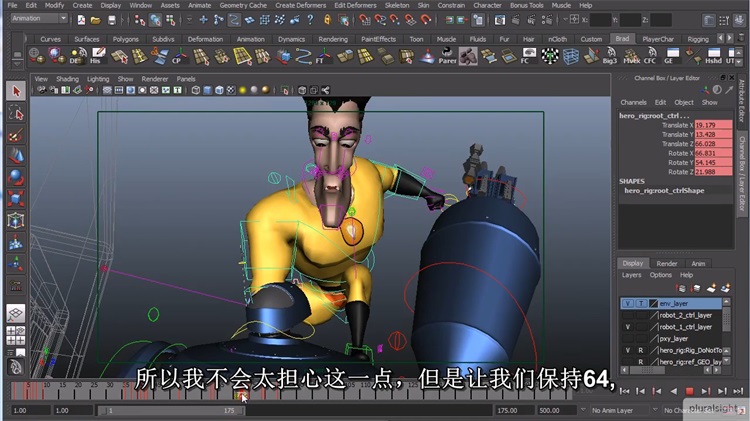Toggle visibility of hero_rig:Rig_DoNotTouch layer
750x421 pixels.
tap(628, 350)
